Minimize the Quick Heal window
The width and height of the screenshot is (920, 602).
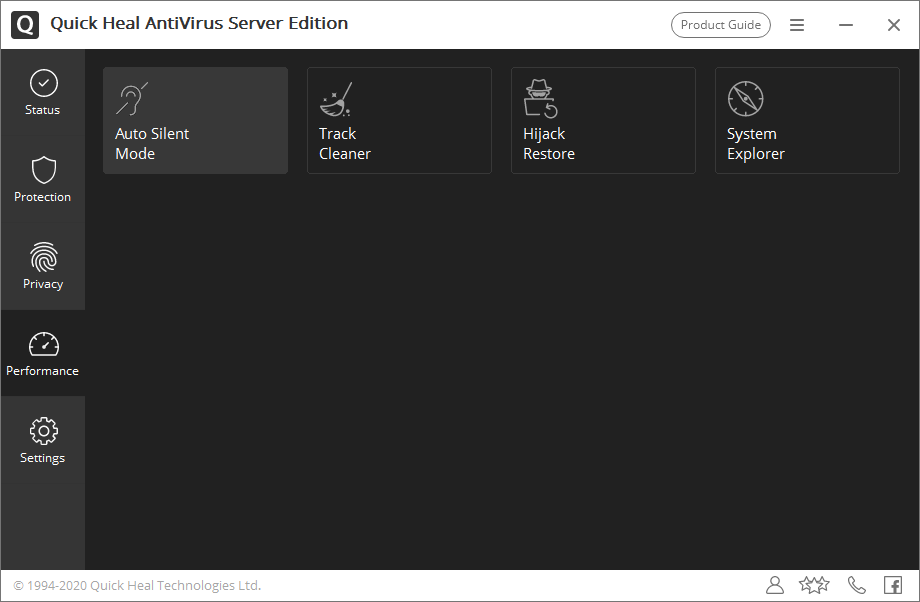click(845, 25)
